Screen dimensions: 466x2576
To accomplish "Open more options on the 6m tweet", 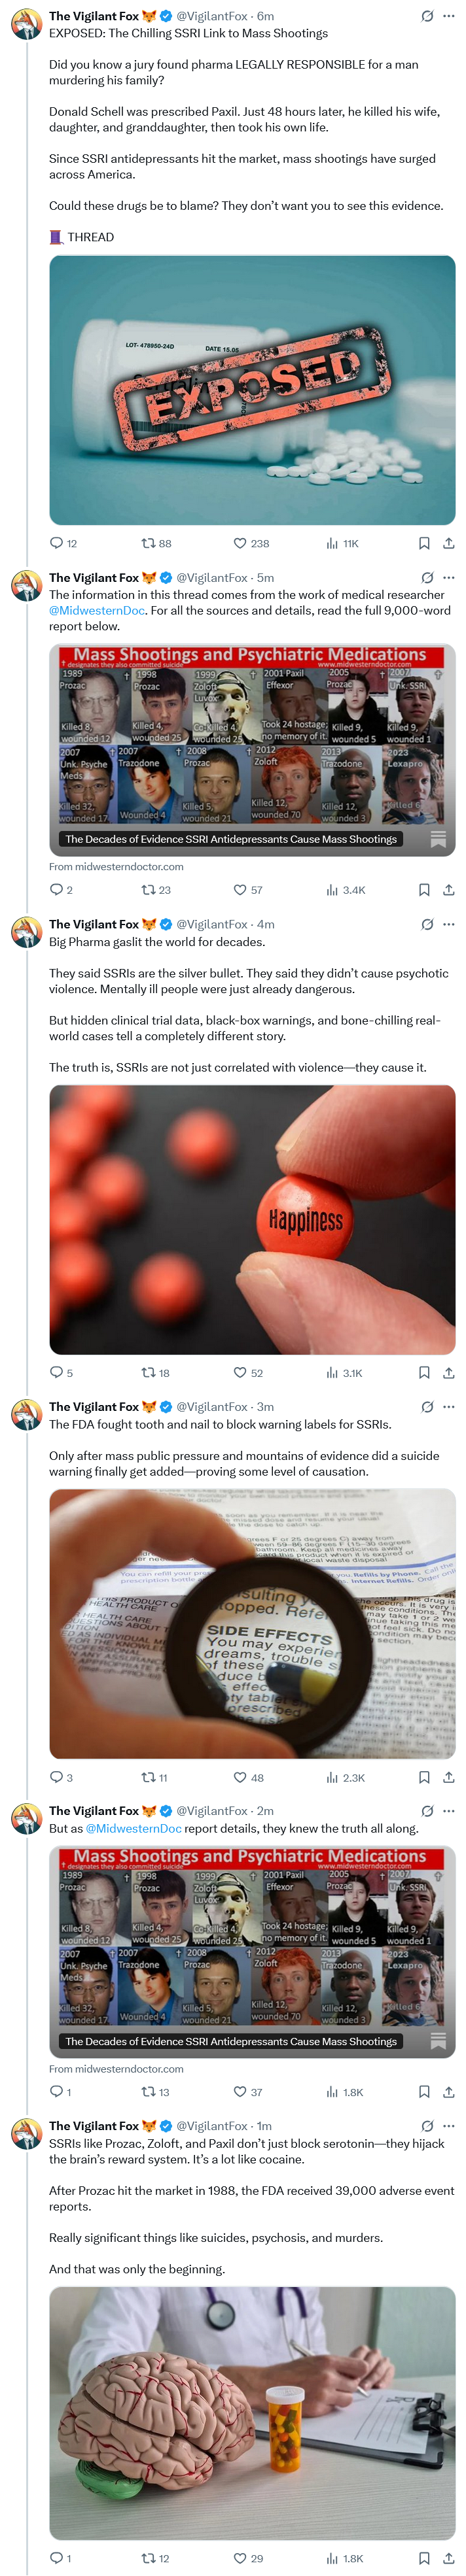I will 449,16.
